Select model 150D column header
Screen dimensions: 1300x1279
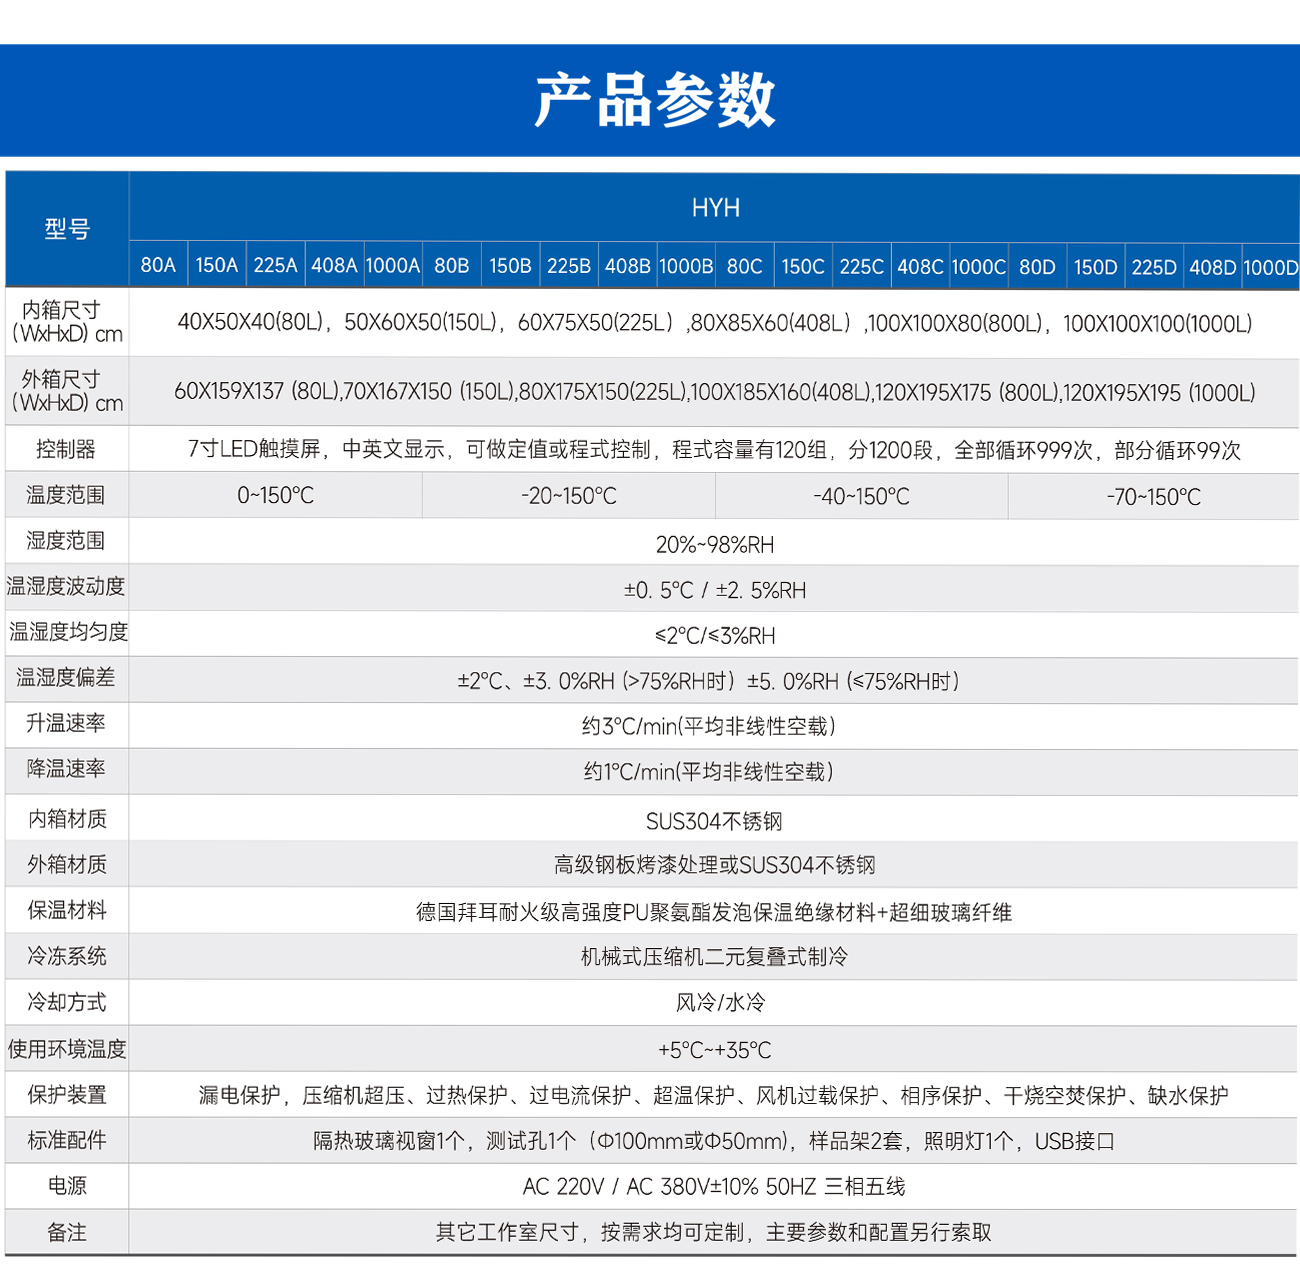(x=1096, y=265)
